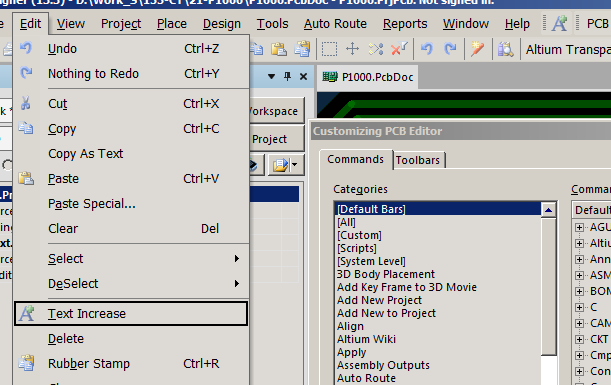Screen dimensions: 611x385
Task: Expand the AGU tree node
Action: pyautogui.click(x=579, y=227)
